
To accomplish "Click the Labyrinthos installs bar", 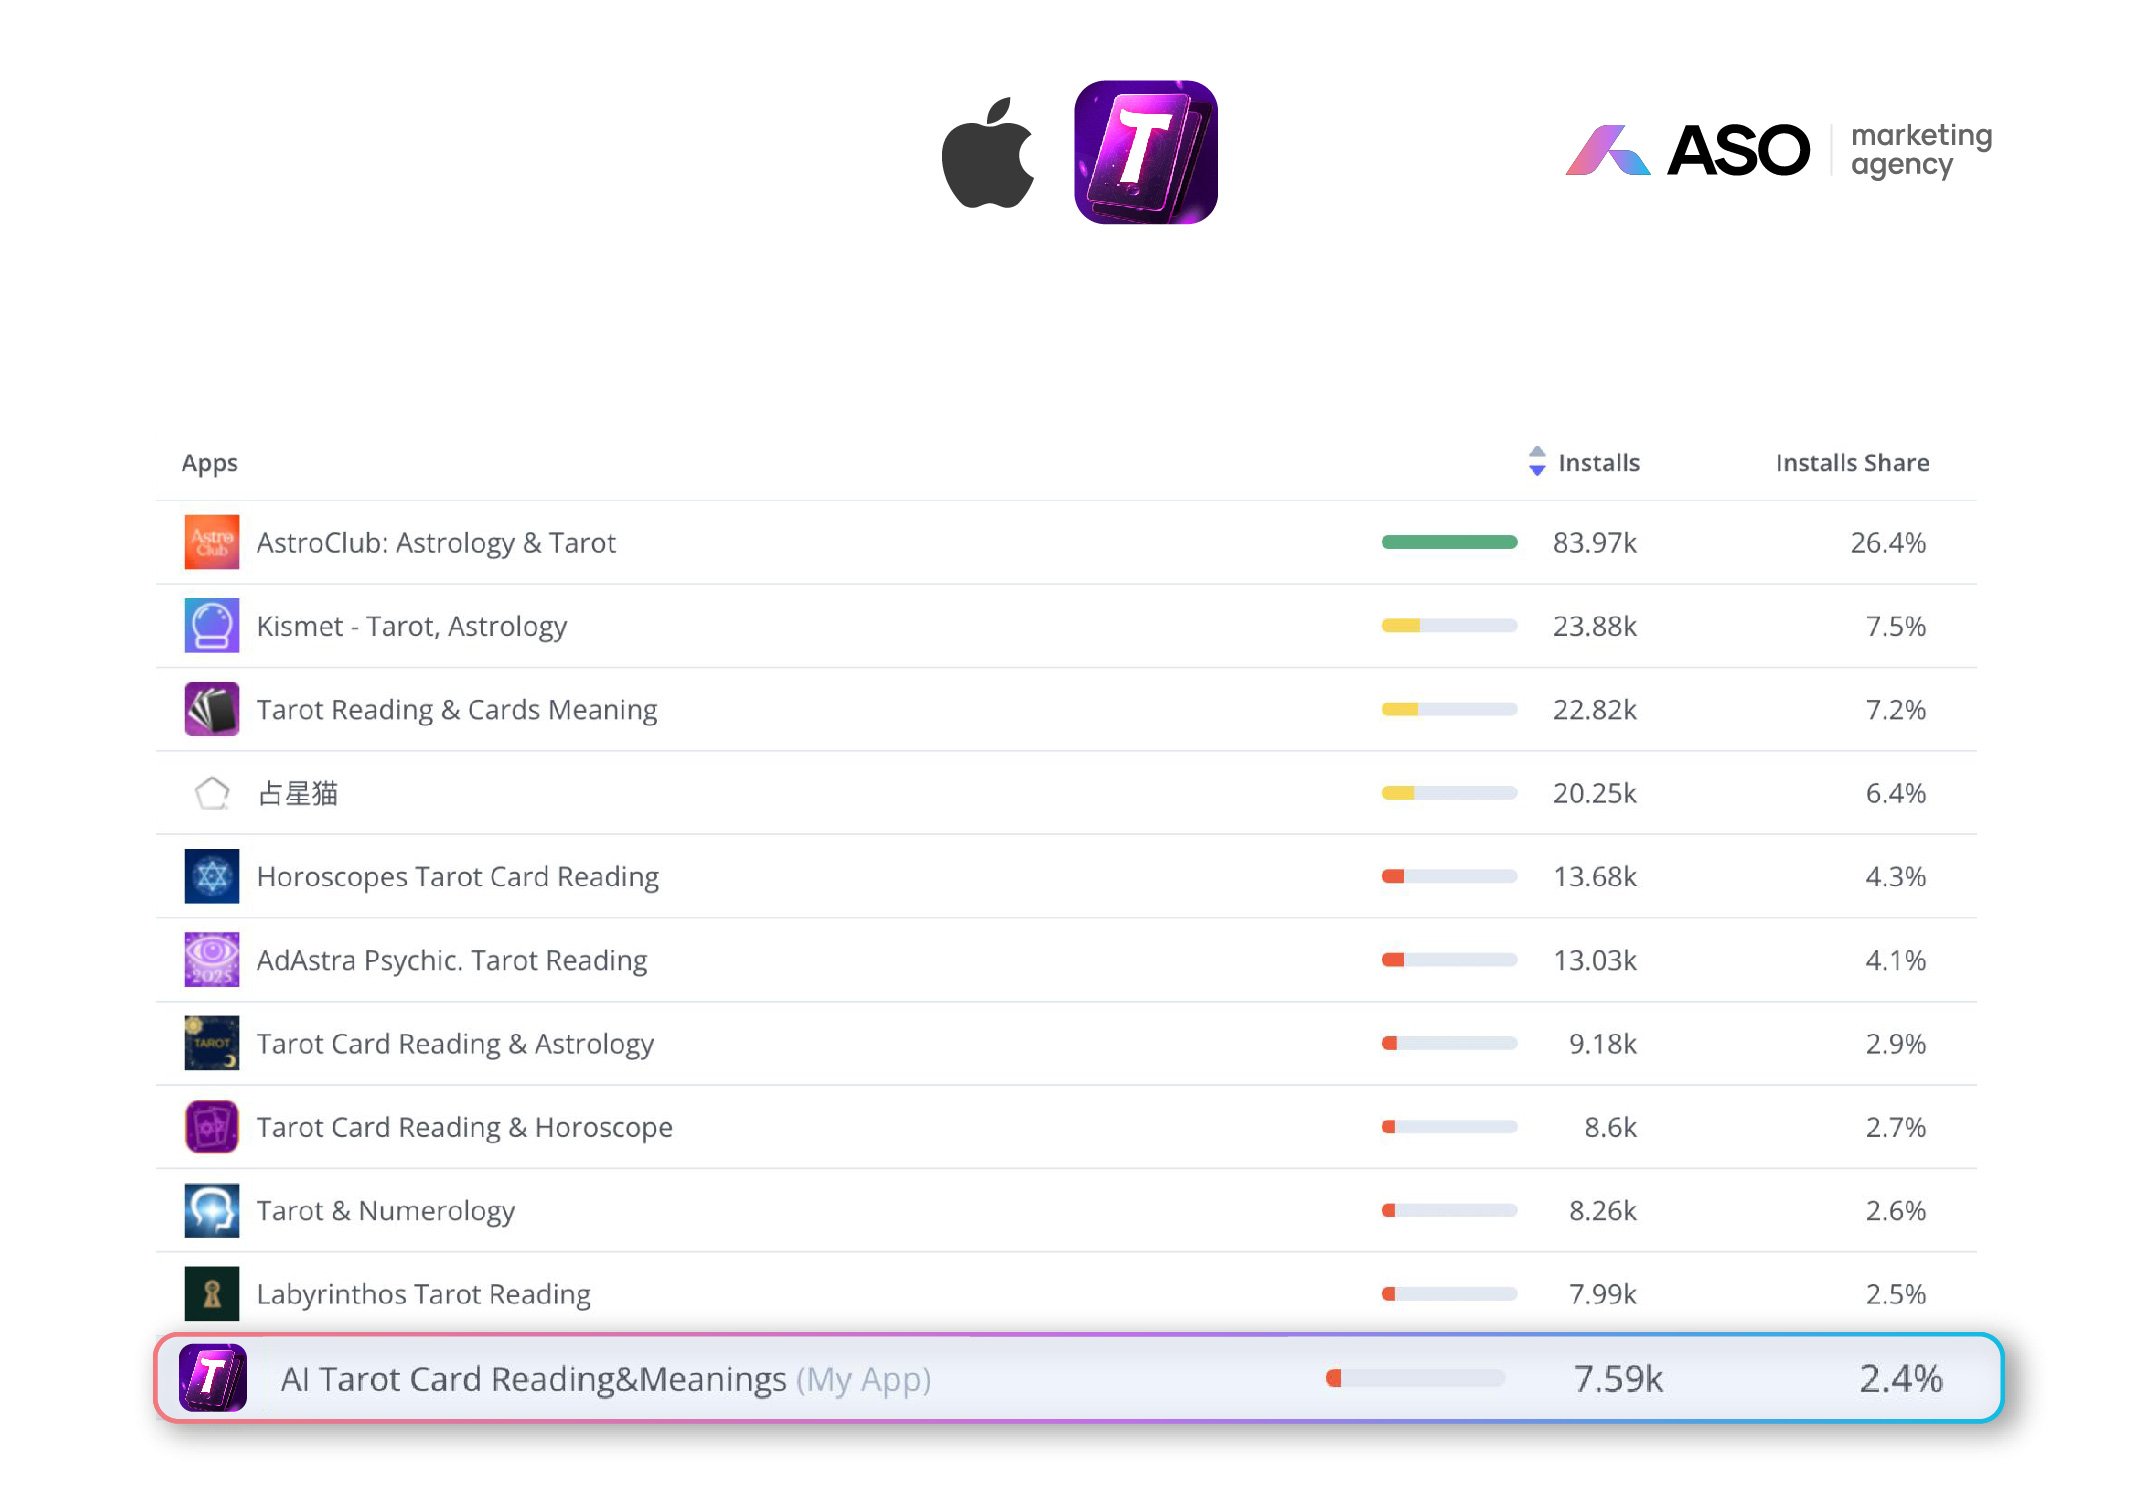I will (x=1449, y=1294).
